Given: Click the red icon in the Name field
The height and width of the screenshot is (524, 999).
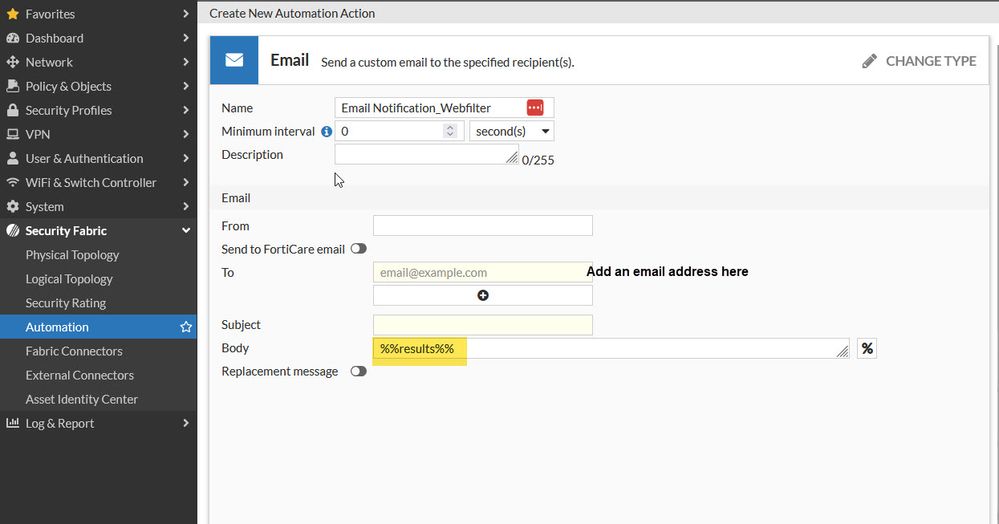Looking at the screenshot, I should coord(535,108).
